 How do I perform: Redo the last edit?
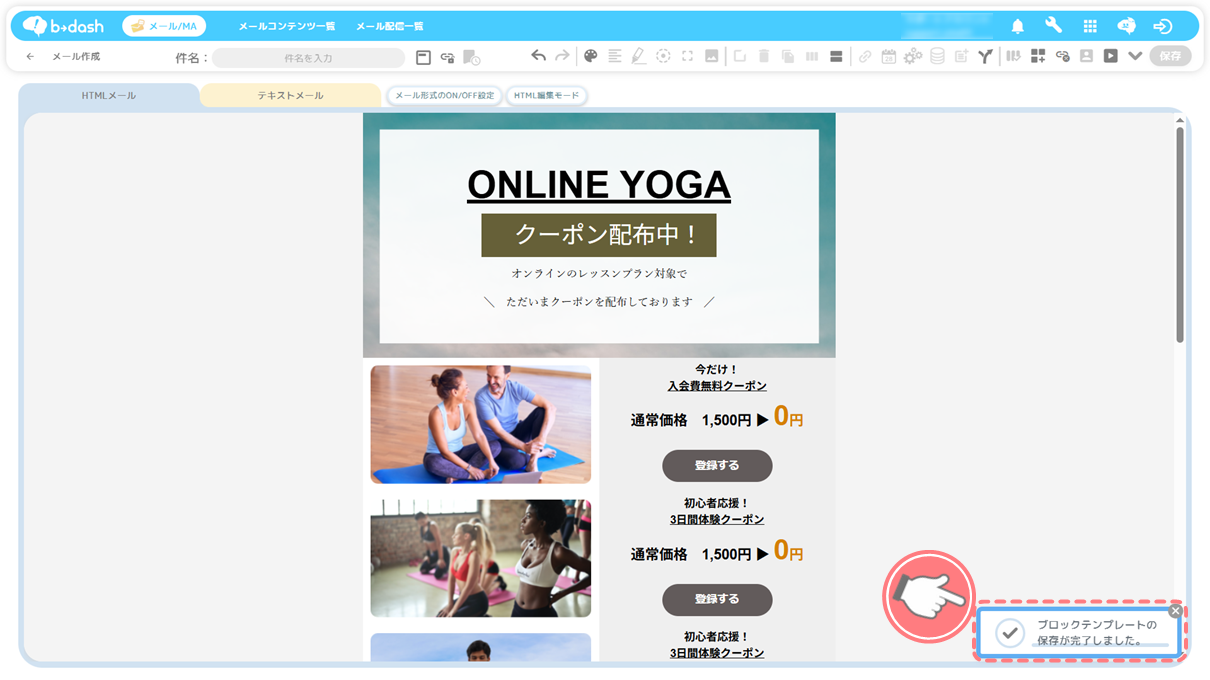tap(562, 56)
